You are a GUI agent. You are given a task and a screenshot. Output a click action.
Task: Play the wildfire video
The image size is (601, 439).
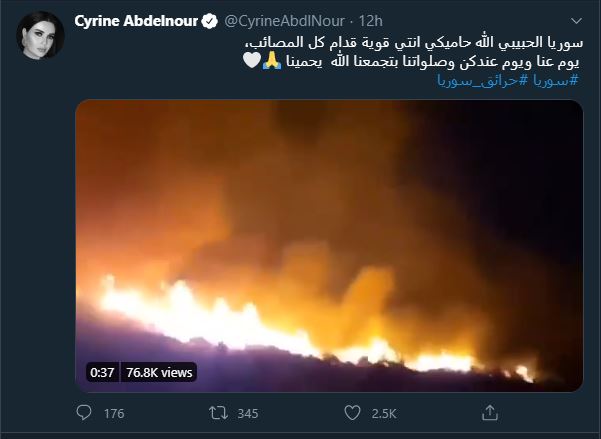click(x=329, y=246)
